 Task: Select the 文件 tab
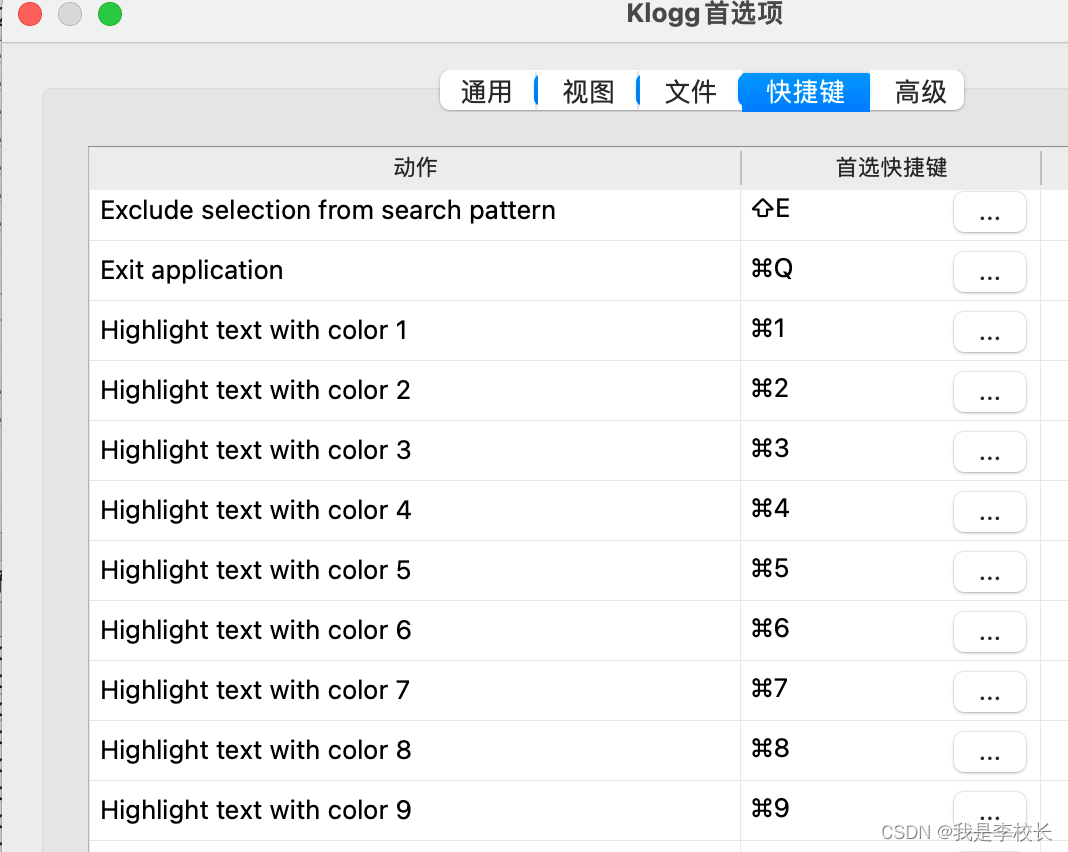(690, 92)
